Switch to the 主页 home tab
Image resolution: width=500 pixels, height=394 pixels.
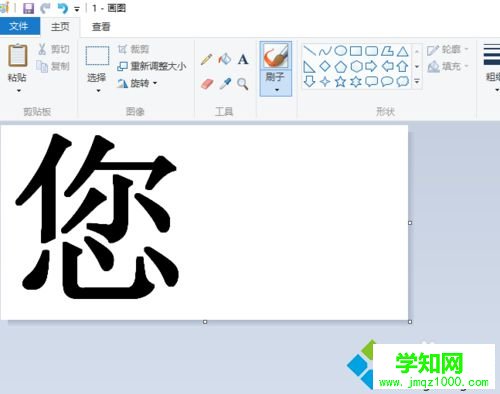60,27
